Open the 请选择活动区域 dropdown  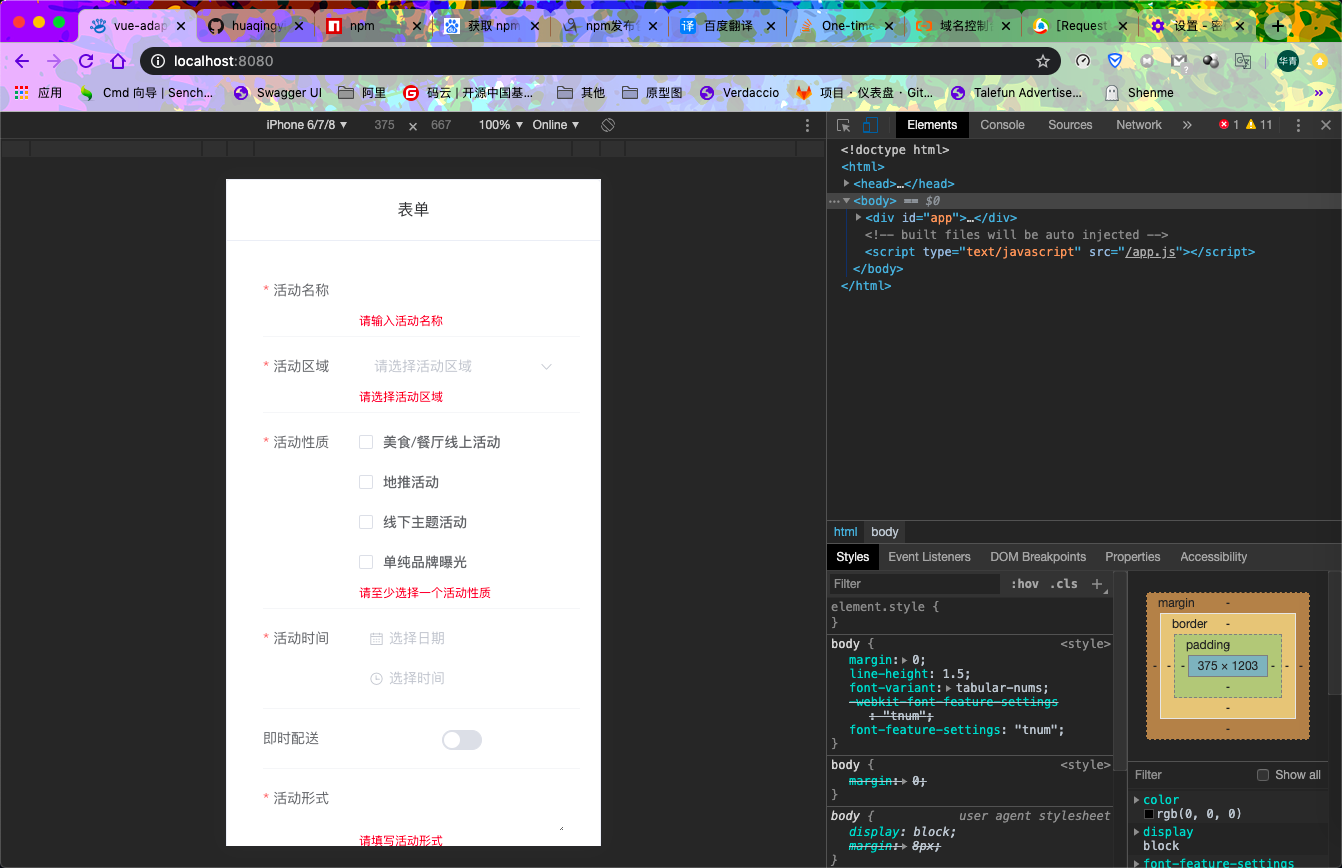pyautogui.click(x=462, y=366)
